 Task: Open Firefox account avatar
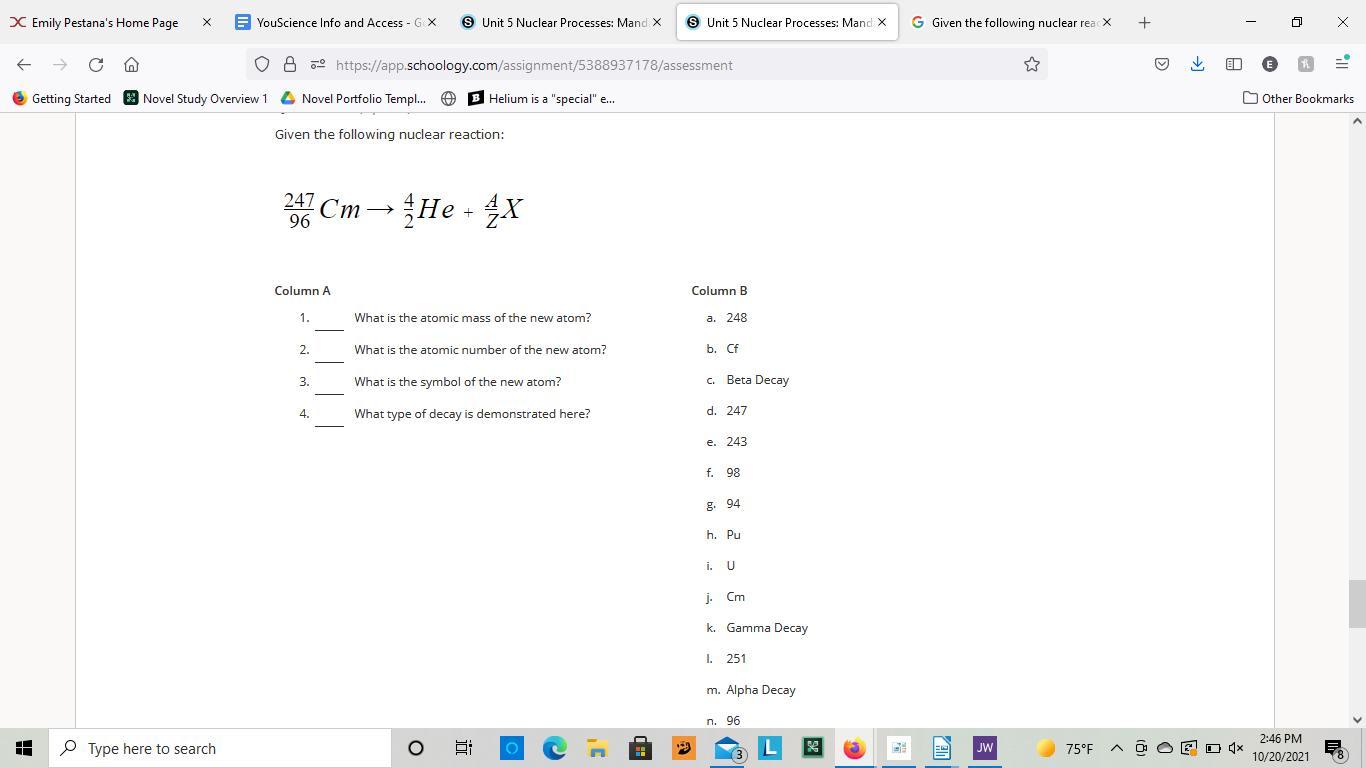tap(1270, 64)
